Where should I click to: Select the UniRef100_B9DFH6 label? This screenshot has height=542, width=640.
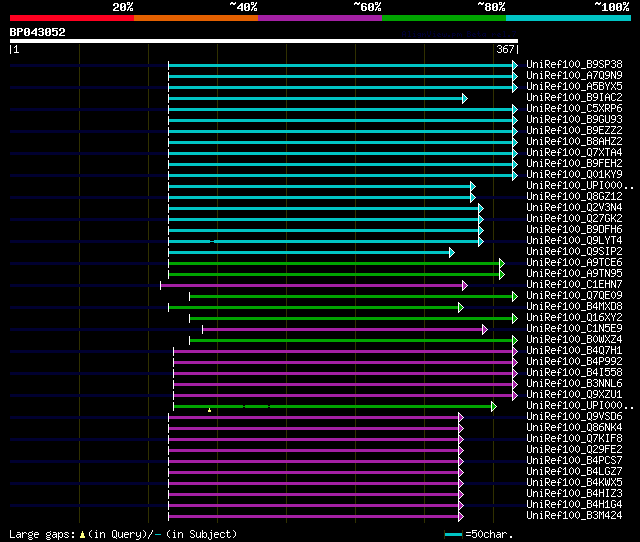pyautogui.click(x=574, y=230)
